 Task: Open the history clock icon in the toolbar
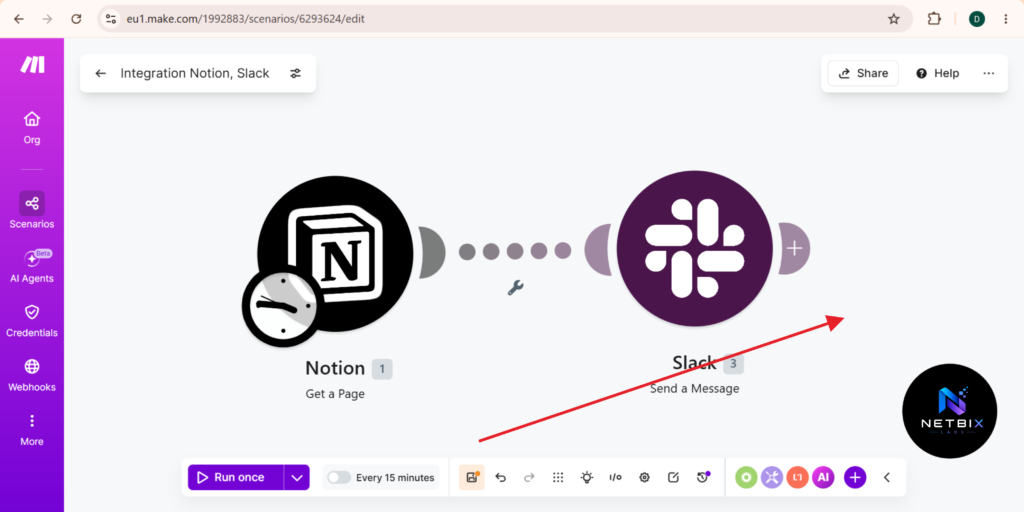coord(703,477)
